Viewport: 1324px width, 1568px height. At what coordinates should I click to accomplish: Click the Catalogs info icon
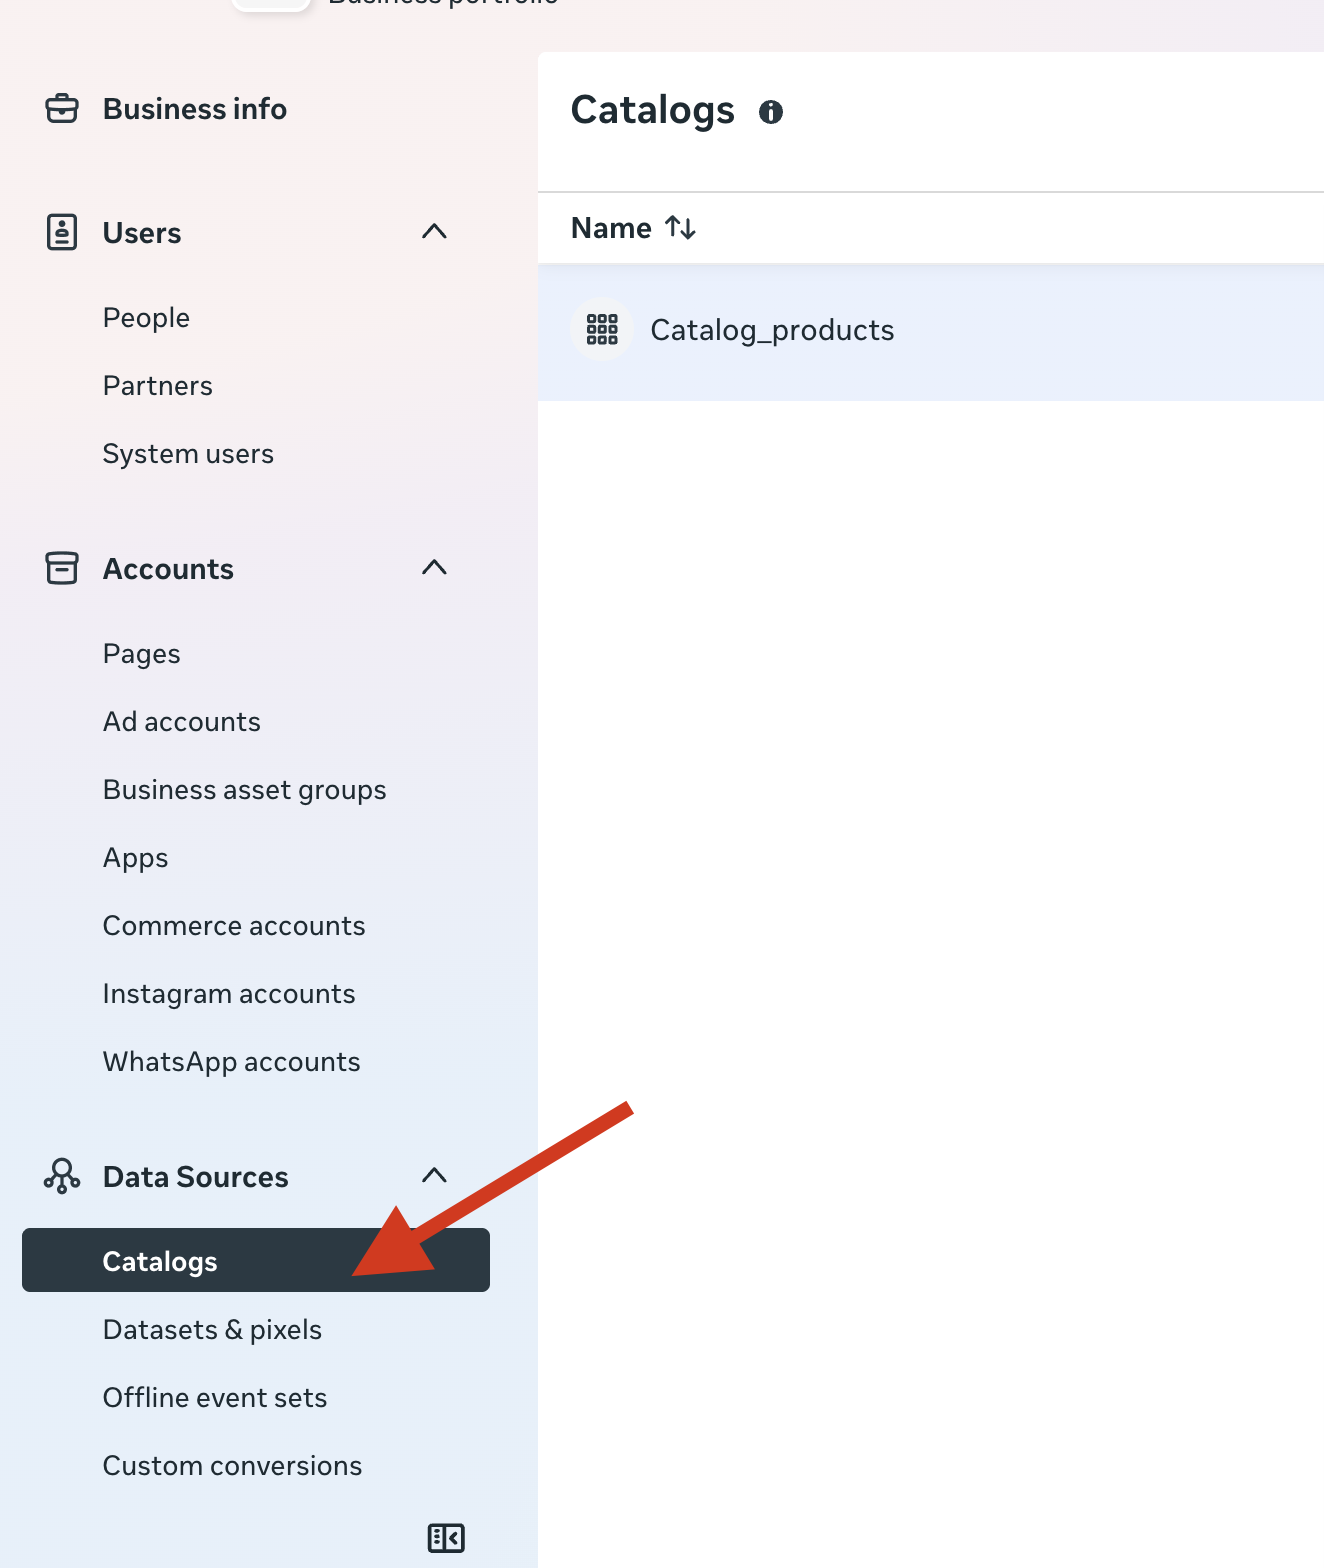pos(770,111)
